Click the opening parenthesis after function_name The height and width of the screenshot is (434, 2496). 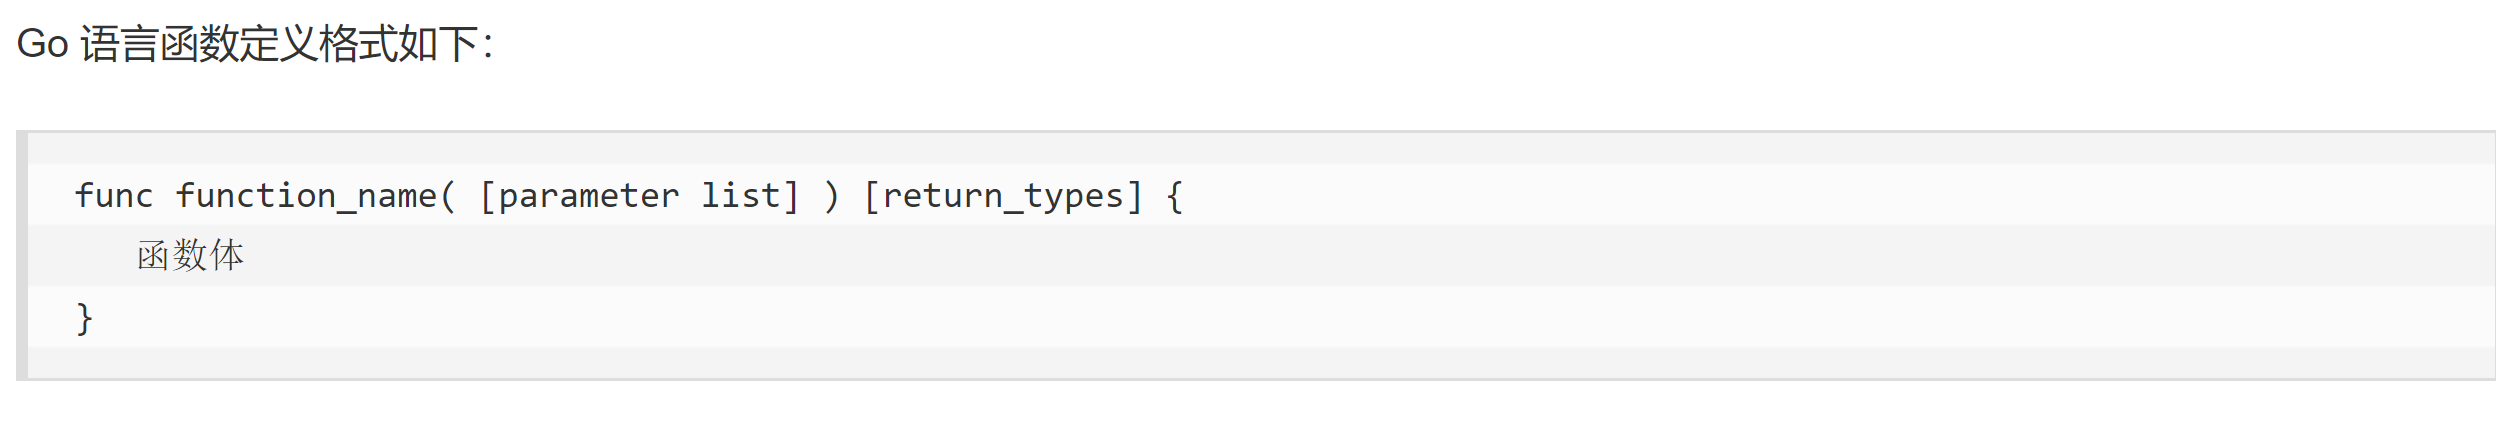coord(449,196)
